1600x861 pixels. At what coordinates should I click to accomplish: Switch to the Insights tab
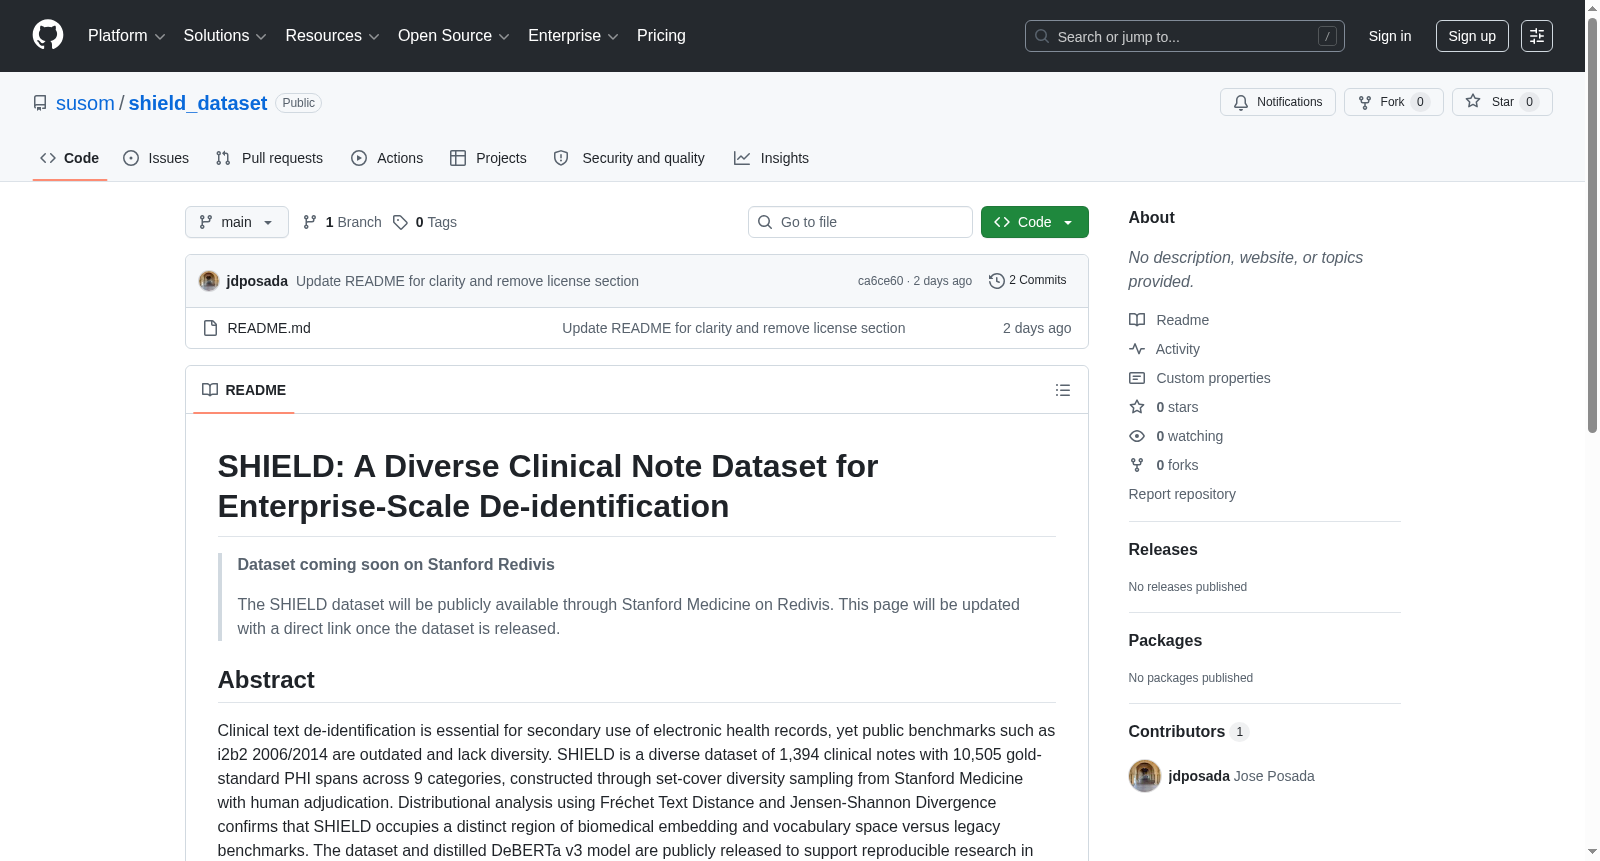[771, 158]
